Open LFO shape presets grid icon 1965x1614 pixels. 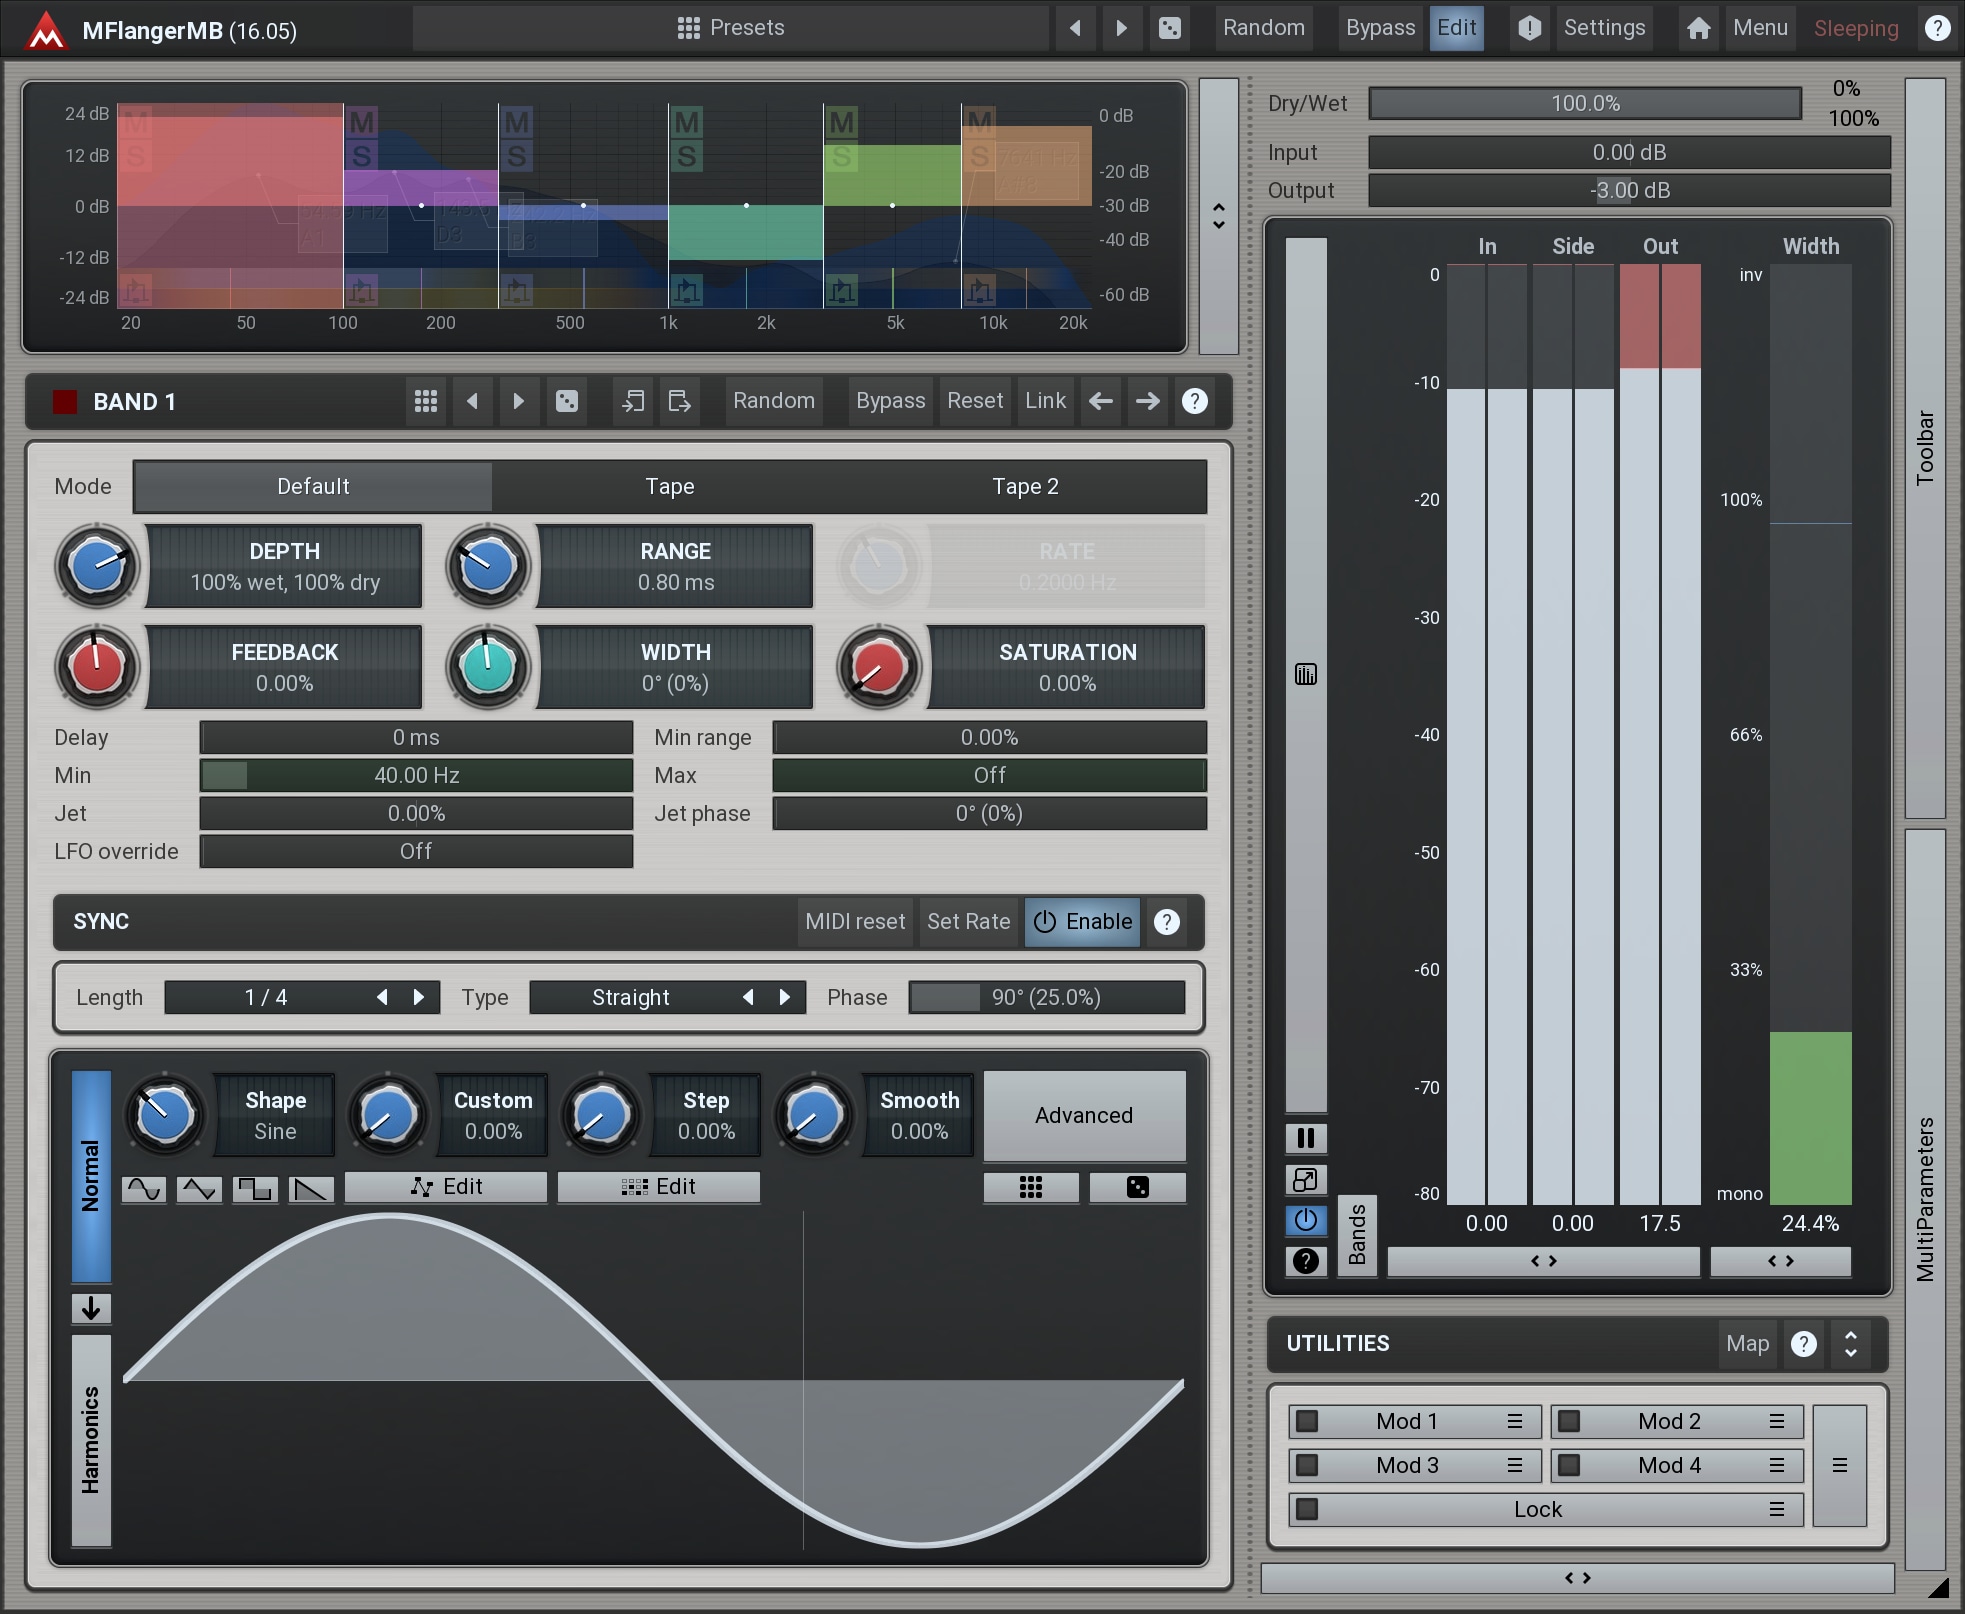[1031, 1187]
